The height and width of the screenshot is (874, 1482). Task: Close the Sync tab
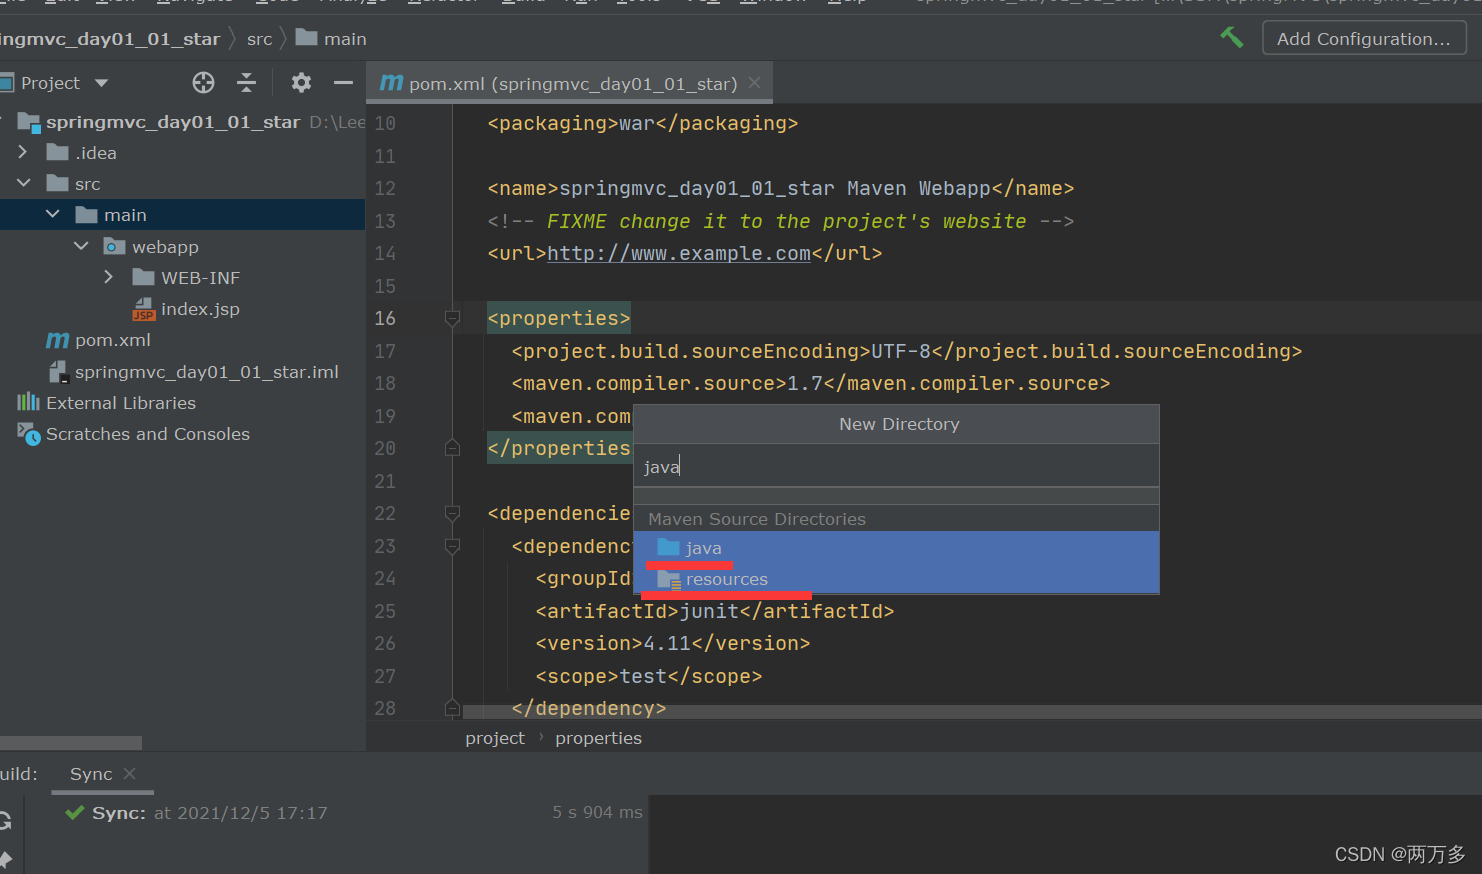click(129, 774)
